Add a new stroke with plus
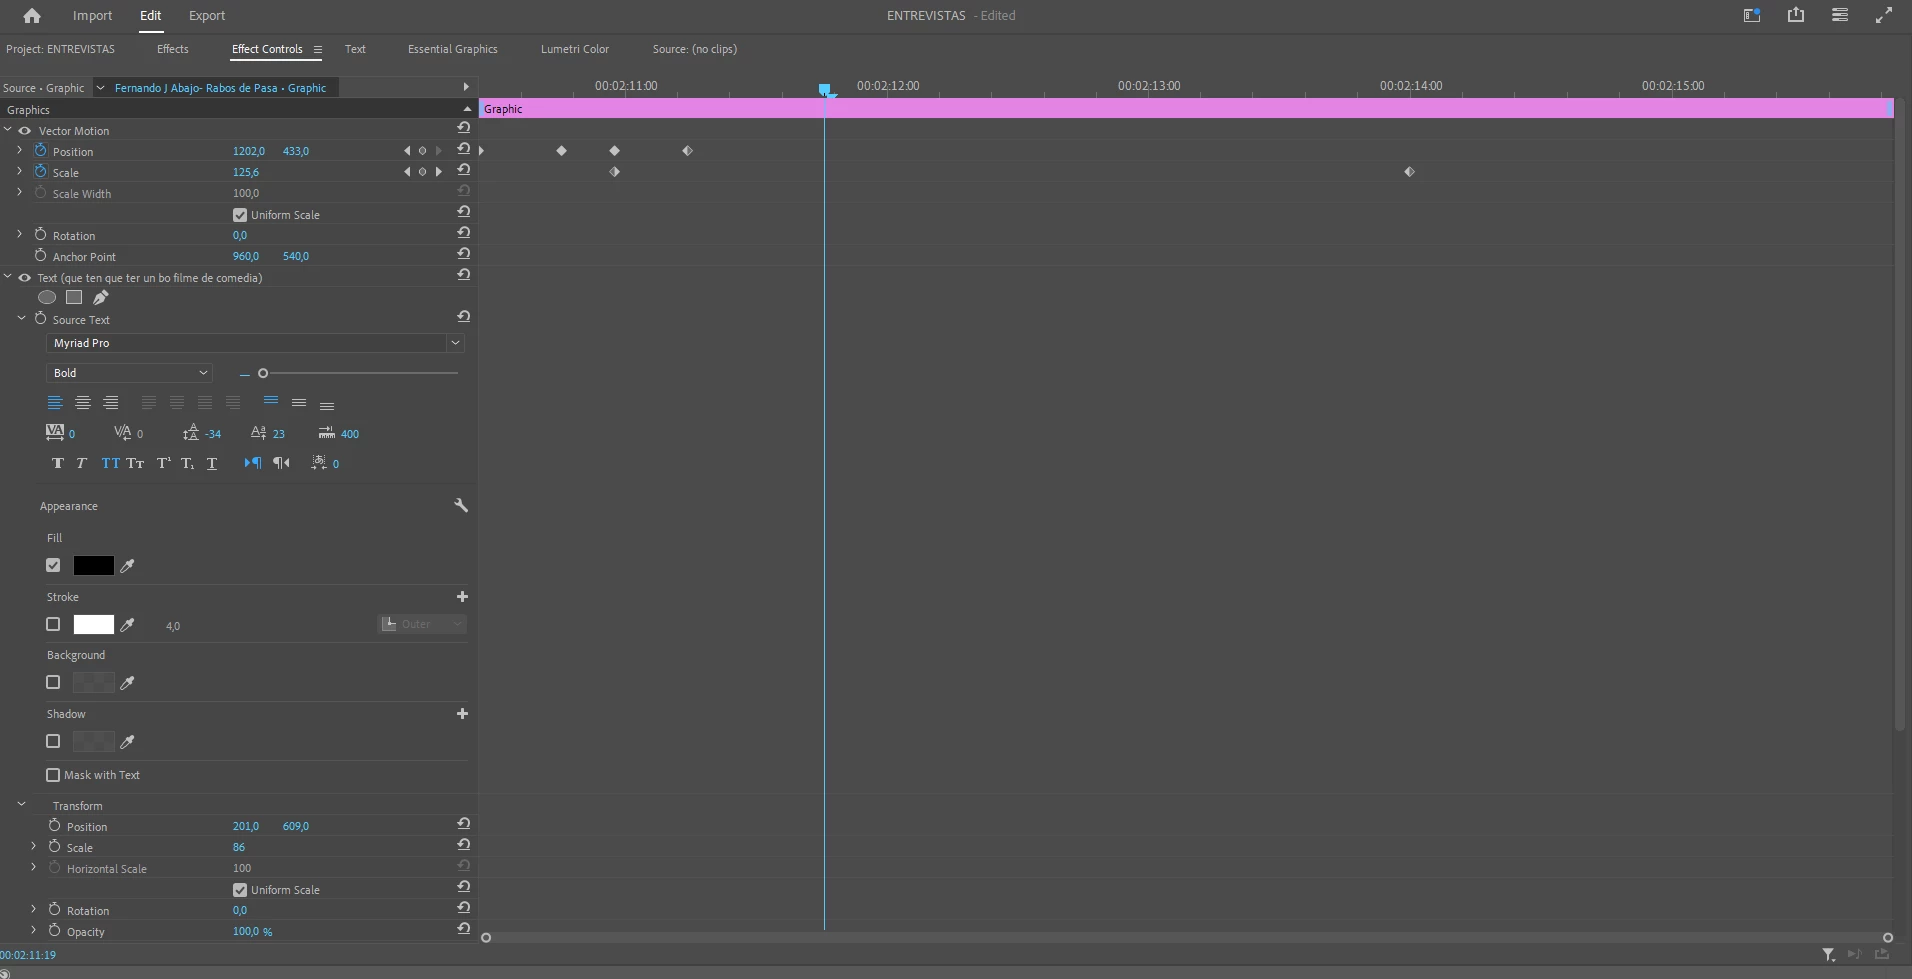The image size is (1912, 979). click(x=462, y=597)
